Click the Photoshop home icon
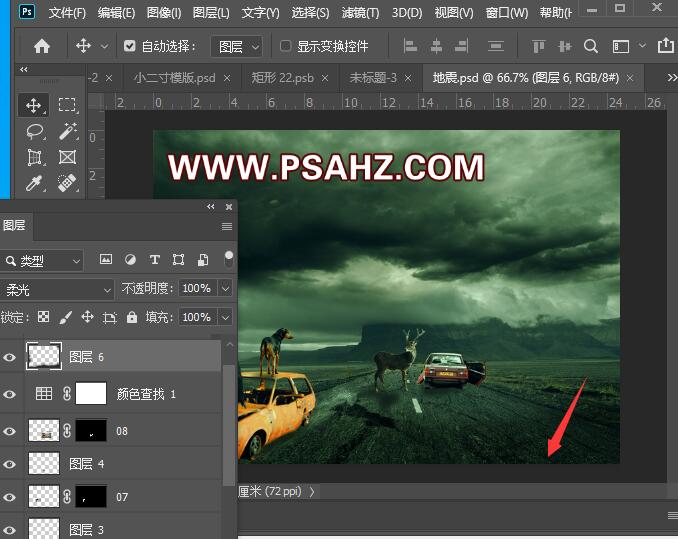This screenshot has width=678, height=539. 42,46
